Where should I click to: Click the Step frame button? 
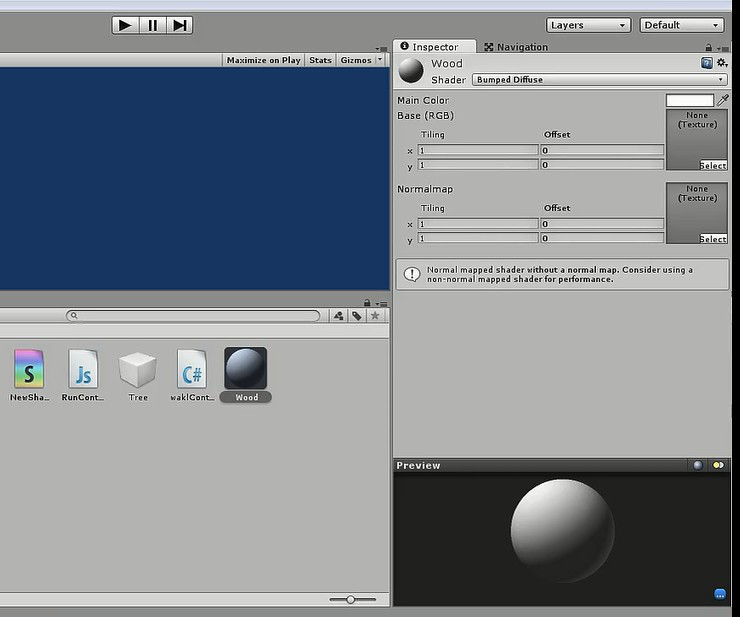tap(179, 25)
